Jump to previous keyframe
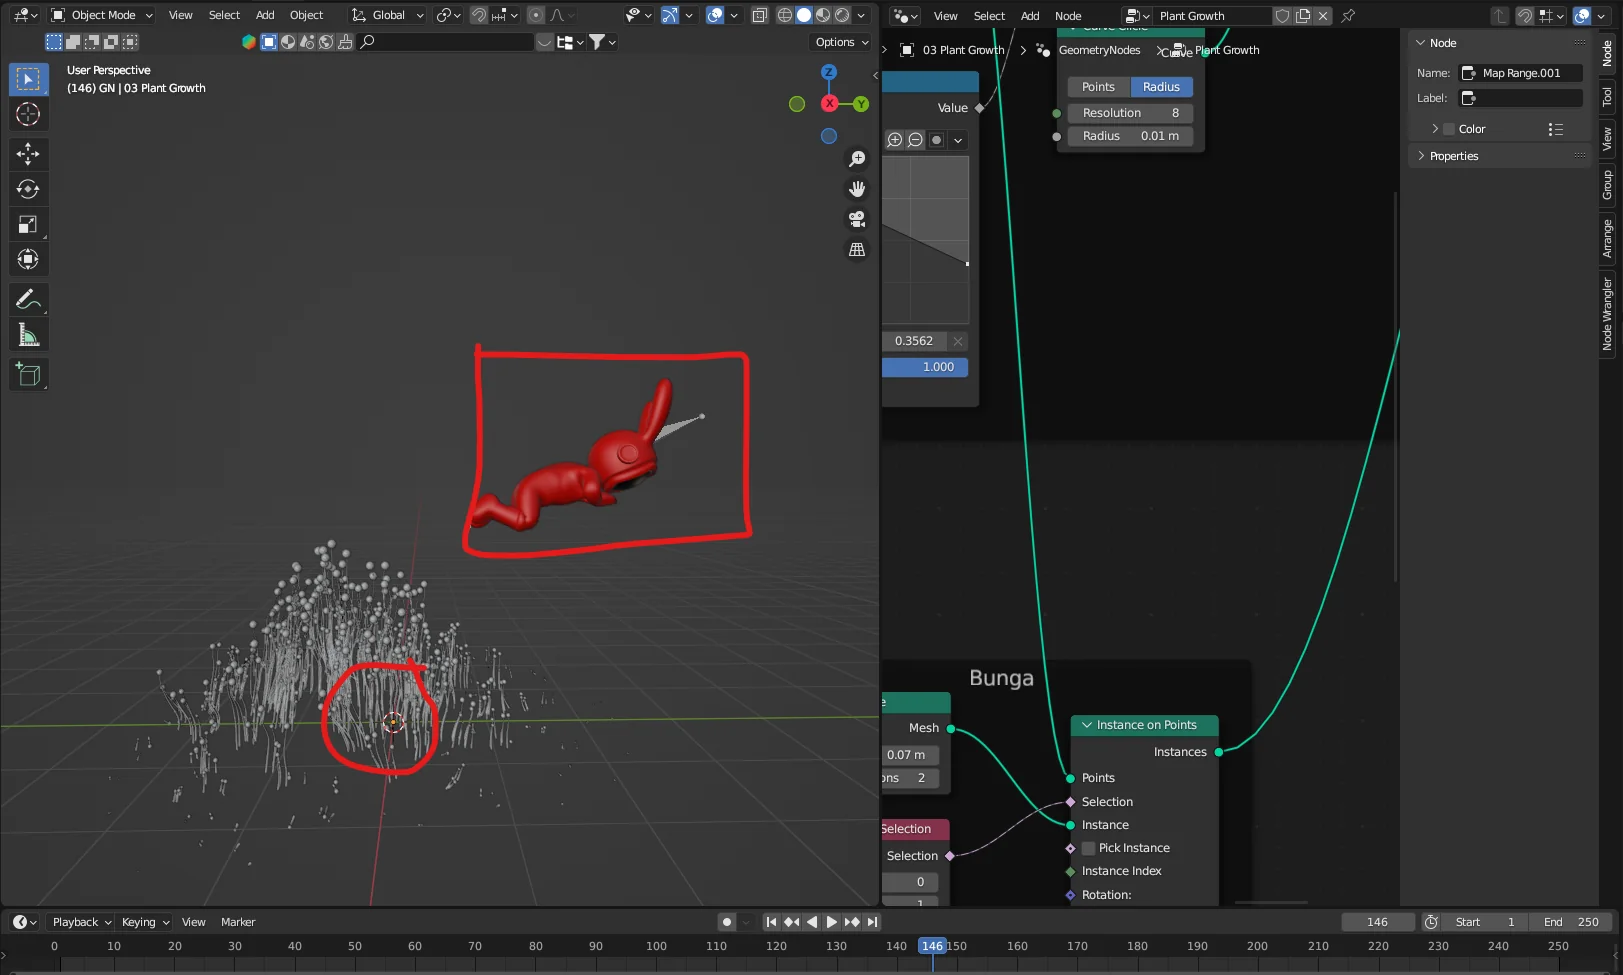The width and height of the screenshot is (1623, 975). click(791, 922)
